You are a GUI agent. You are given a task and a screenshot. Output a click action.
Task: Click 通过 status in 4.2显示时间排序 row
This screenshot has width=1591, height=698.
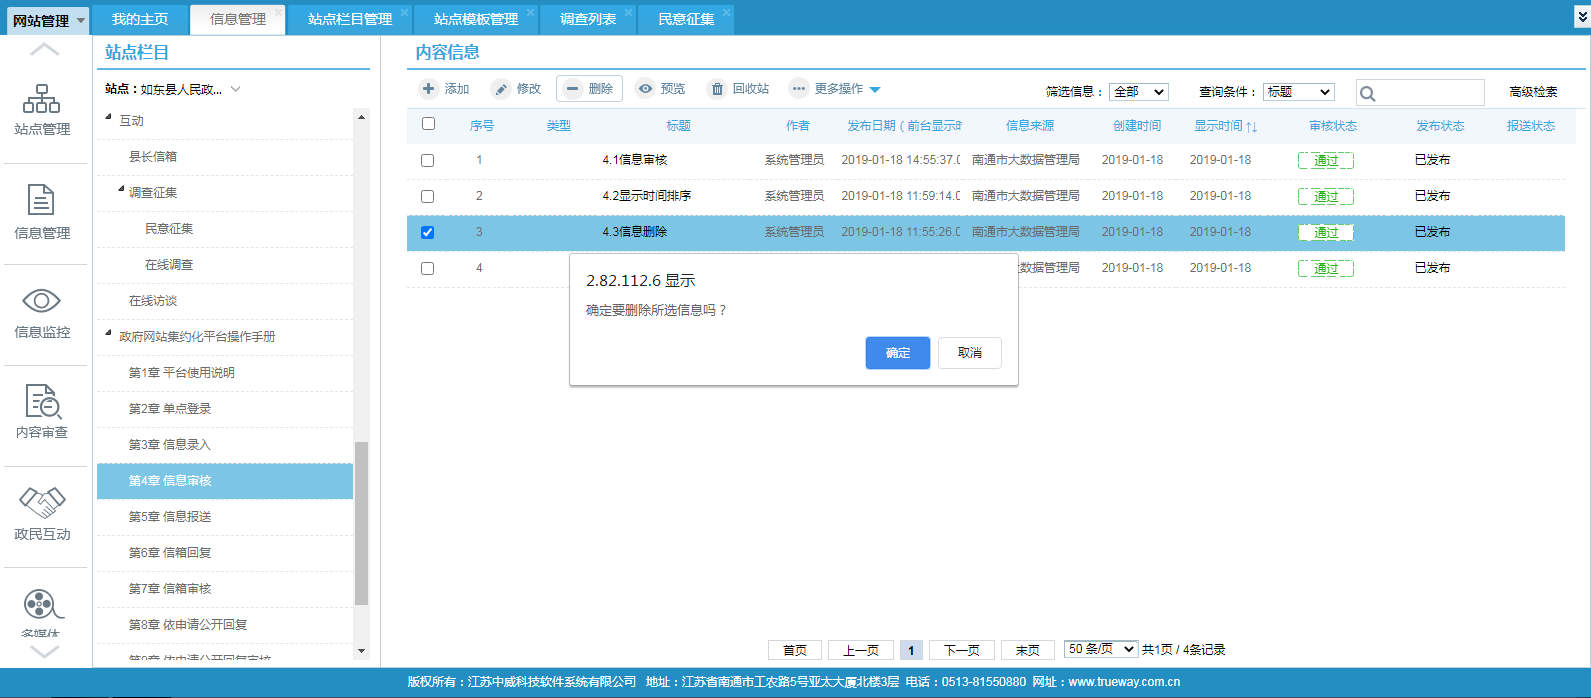(1326, 197)
